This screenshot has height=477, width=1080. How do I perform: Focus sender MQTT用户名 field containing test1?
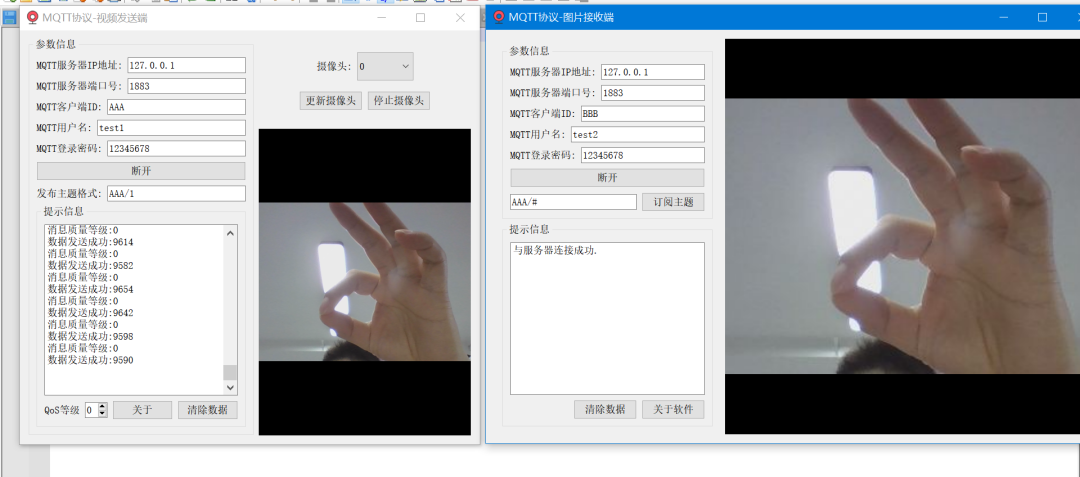coord(171,127)
